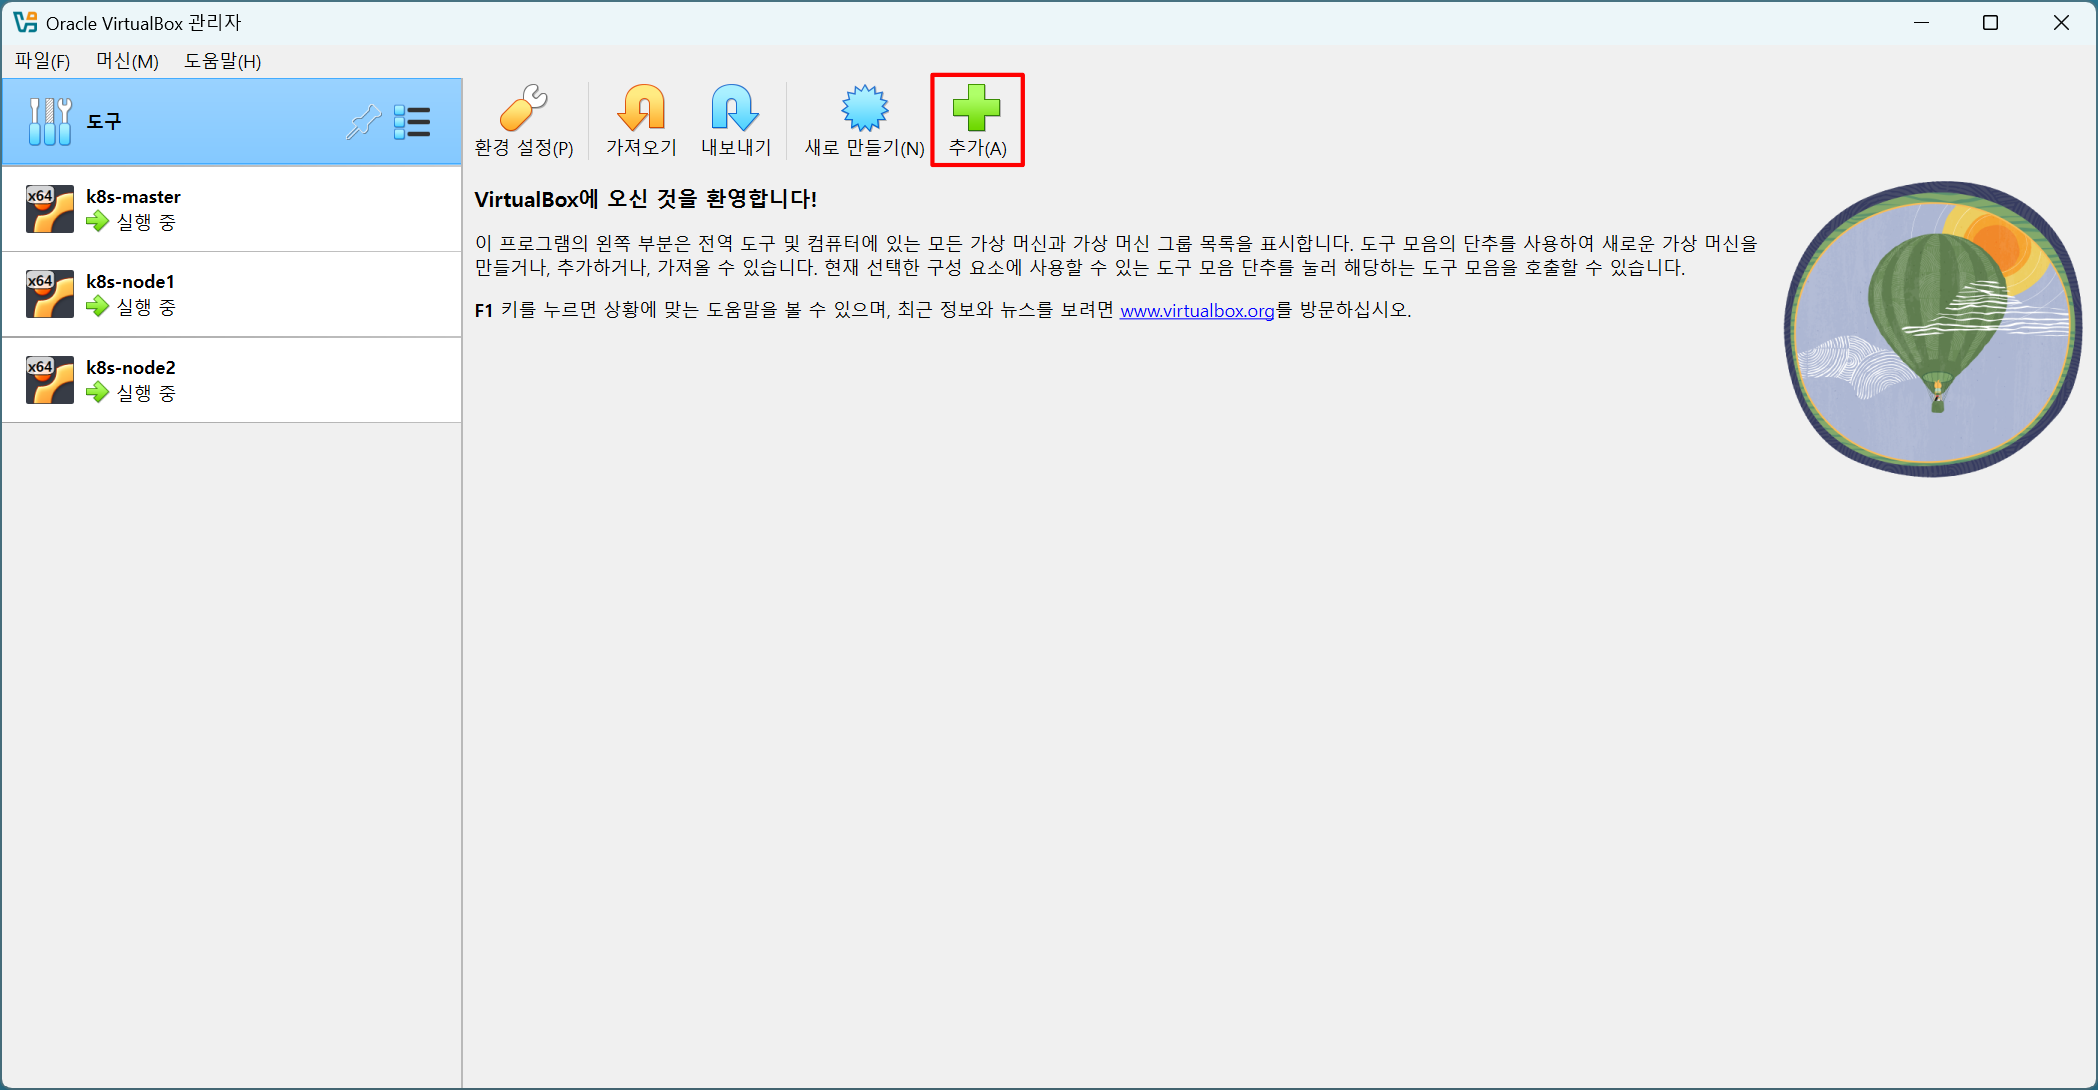Click the k8s-master x64 OS icon

[50, 209]
